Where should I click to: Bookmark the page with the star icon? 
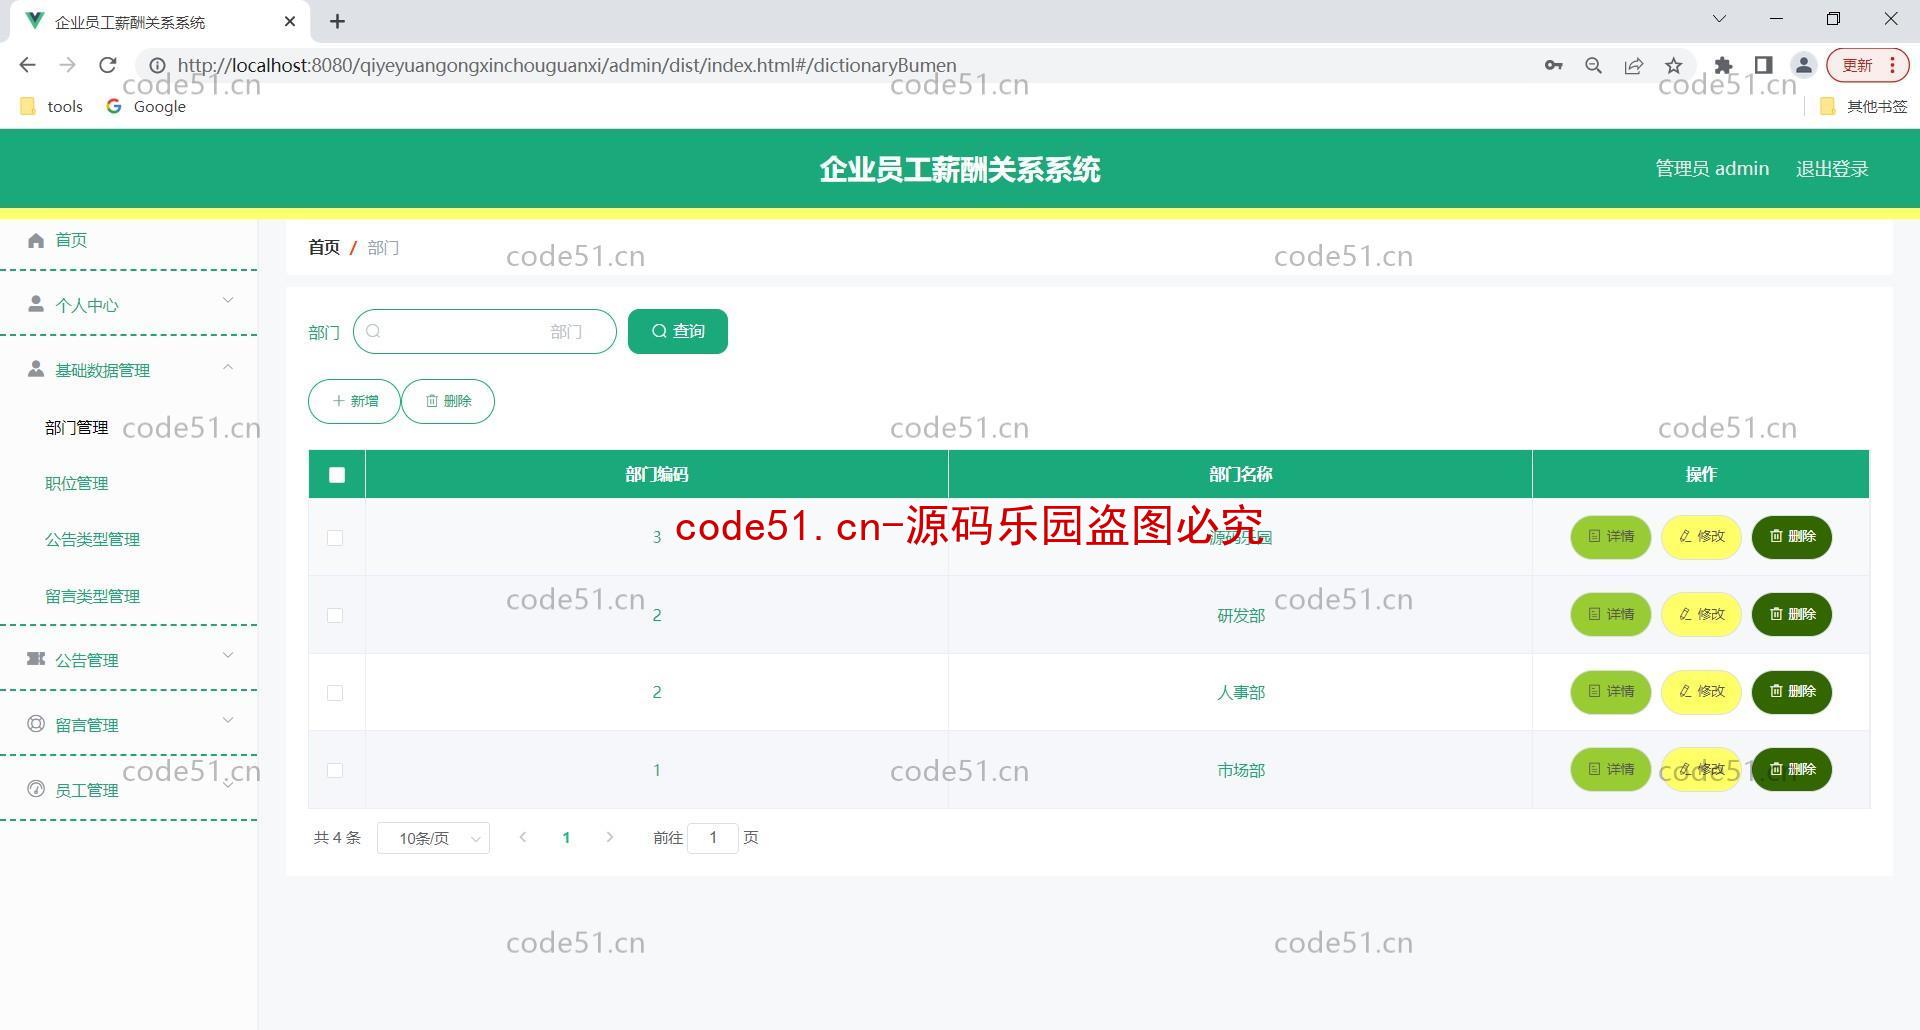tap(1674, 66)
